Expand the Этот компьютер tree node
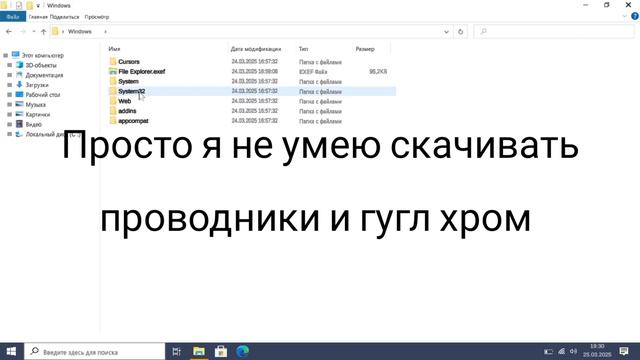Viewport: 640px width, 360px height. (5, 55)
